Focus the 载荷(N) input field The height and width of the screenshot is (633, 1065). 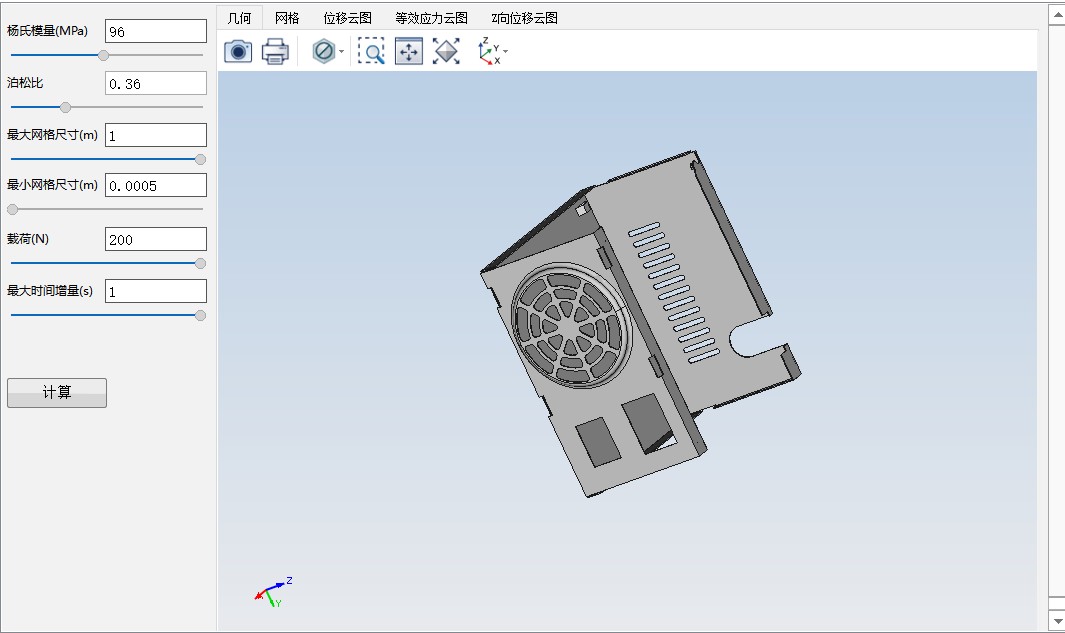[156, 239]
